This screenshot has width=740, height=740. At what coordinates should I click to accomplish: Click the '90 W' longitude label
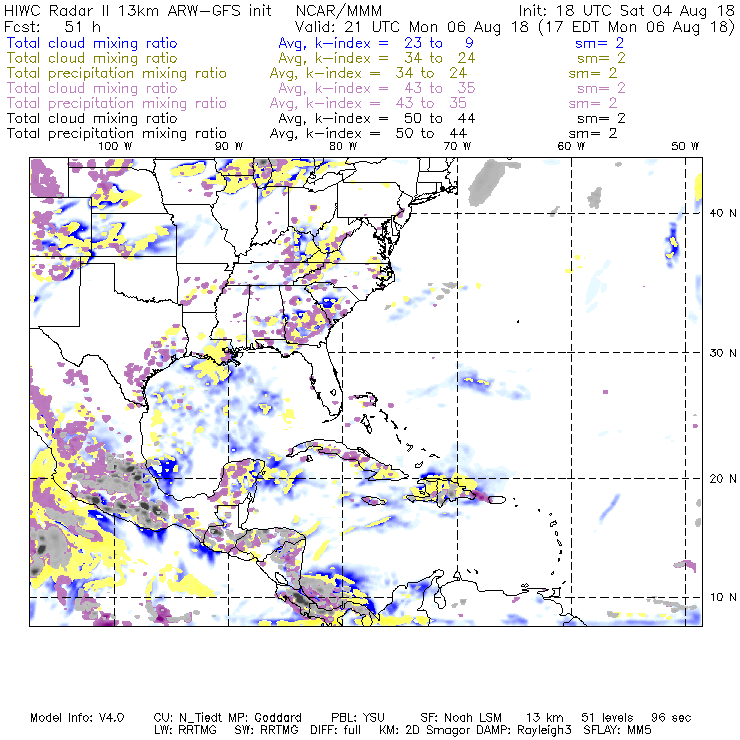[x=229, y=146]
